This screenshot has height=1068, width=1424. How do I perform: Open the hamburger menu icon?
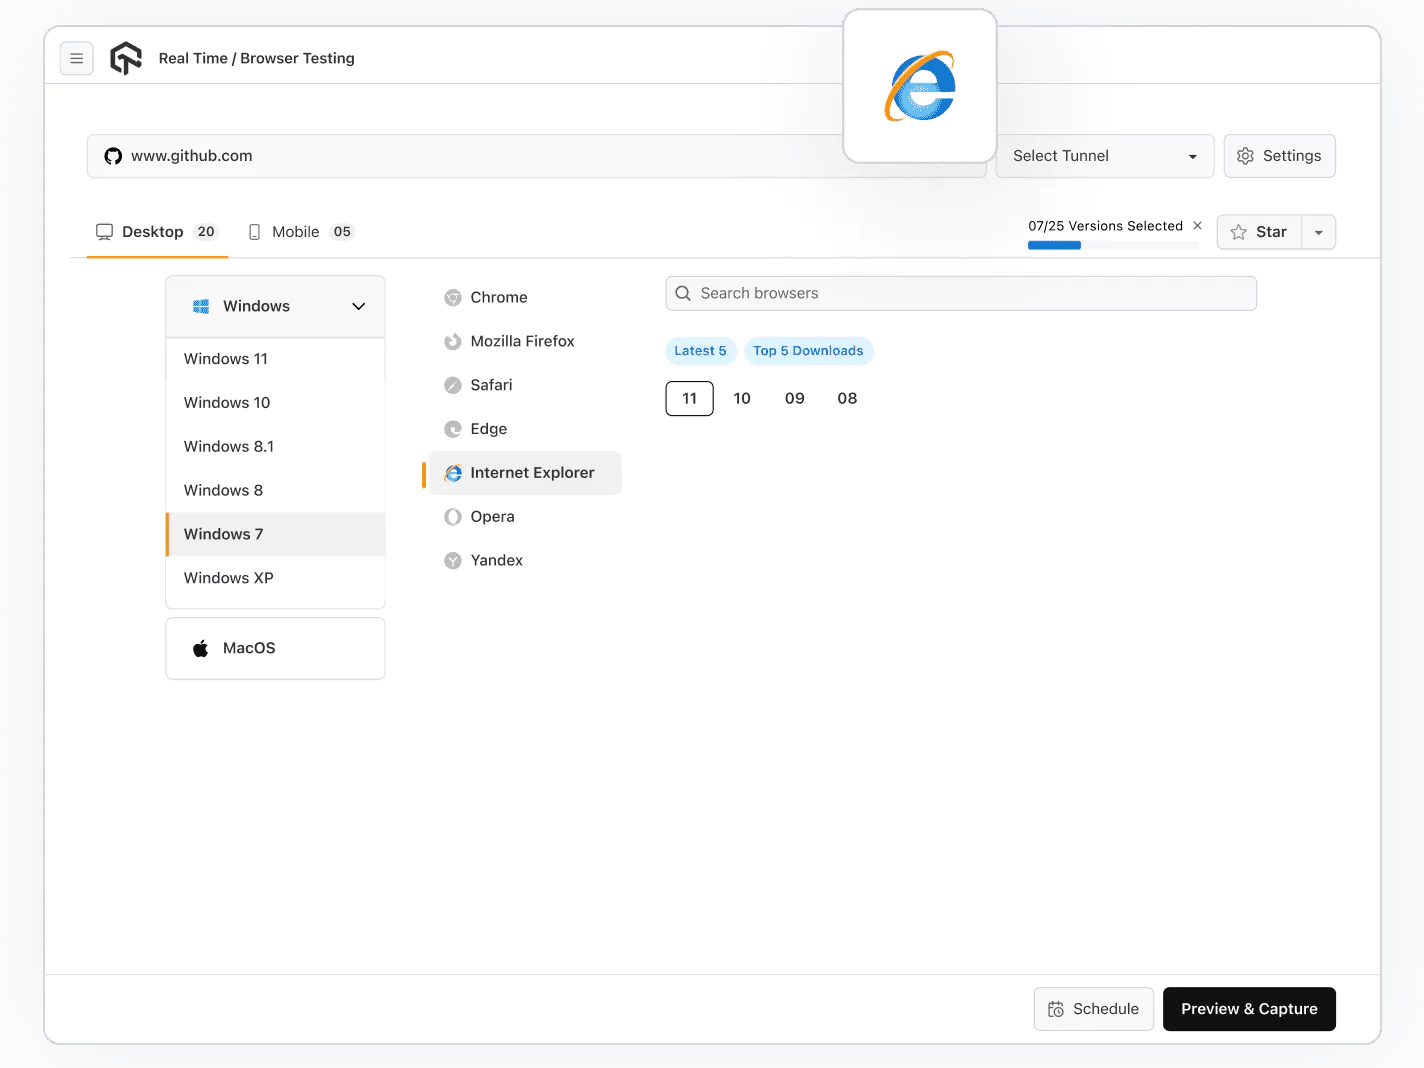77,58
